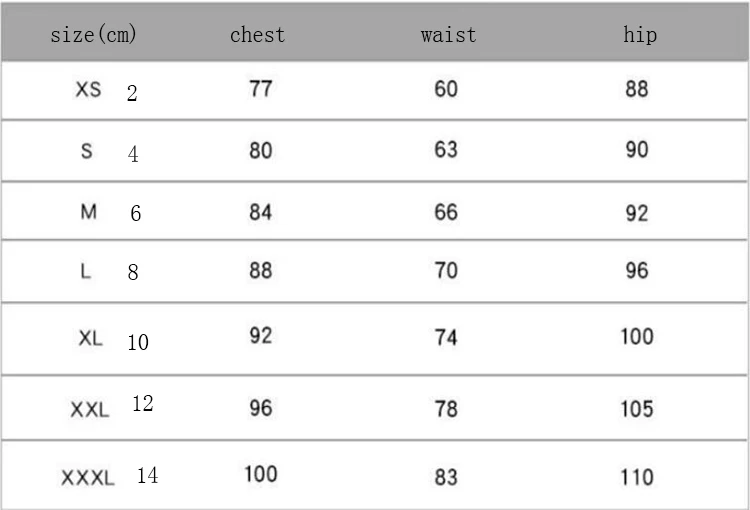Select the waist column header
Image resolution: width=750 pixels, height=510 pixels.
point(448,35)
